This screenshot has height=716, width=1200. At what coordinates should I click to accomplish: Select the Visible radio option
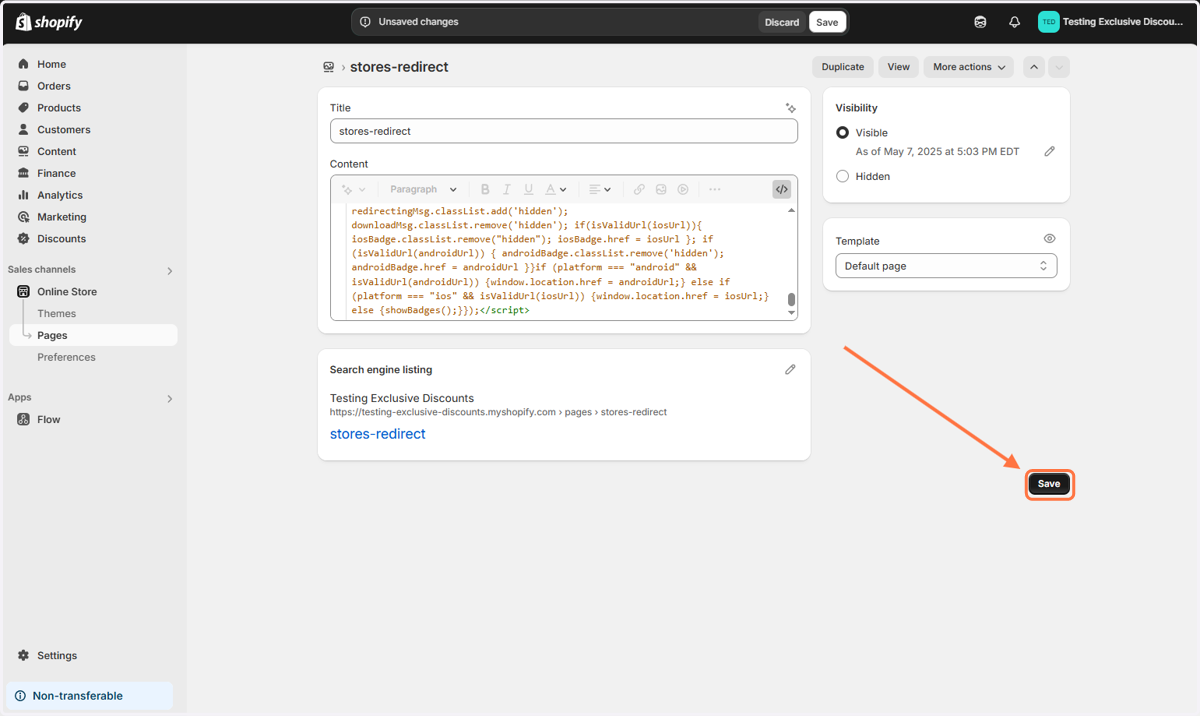[842, 133]
